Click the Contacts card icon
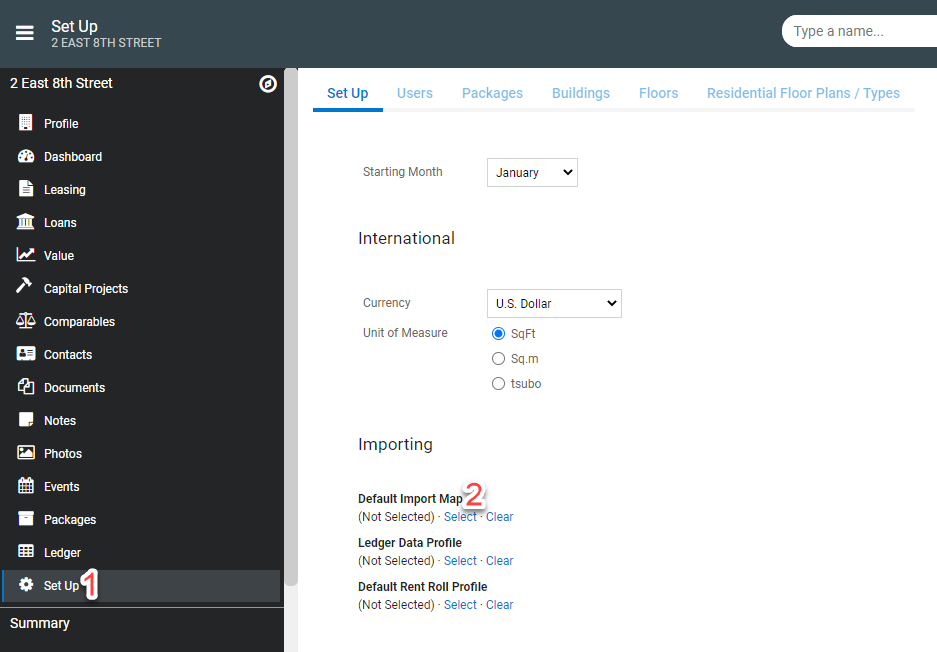Screen dimensions: 937x652 click(26, 354)
